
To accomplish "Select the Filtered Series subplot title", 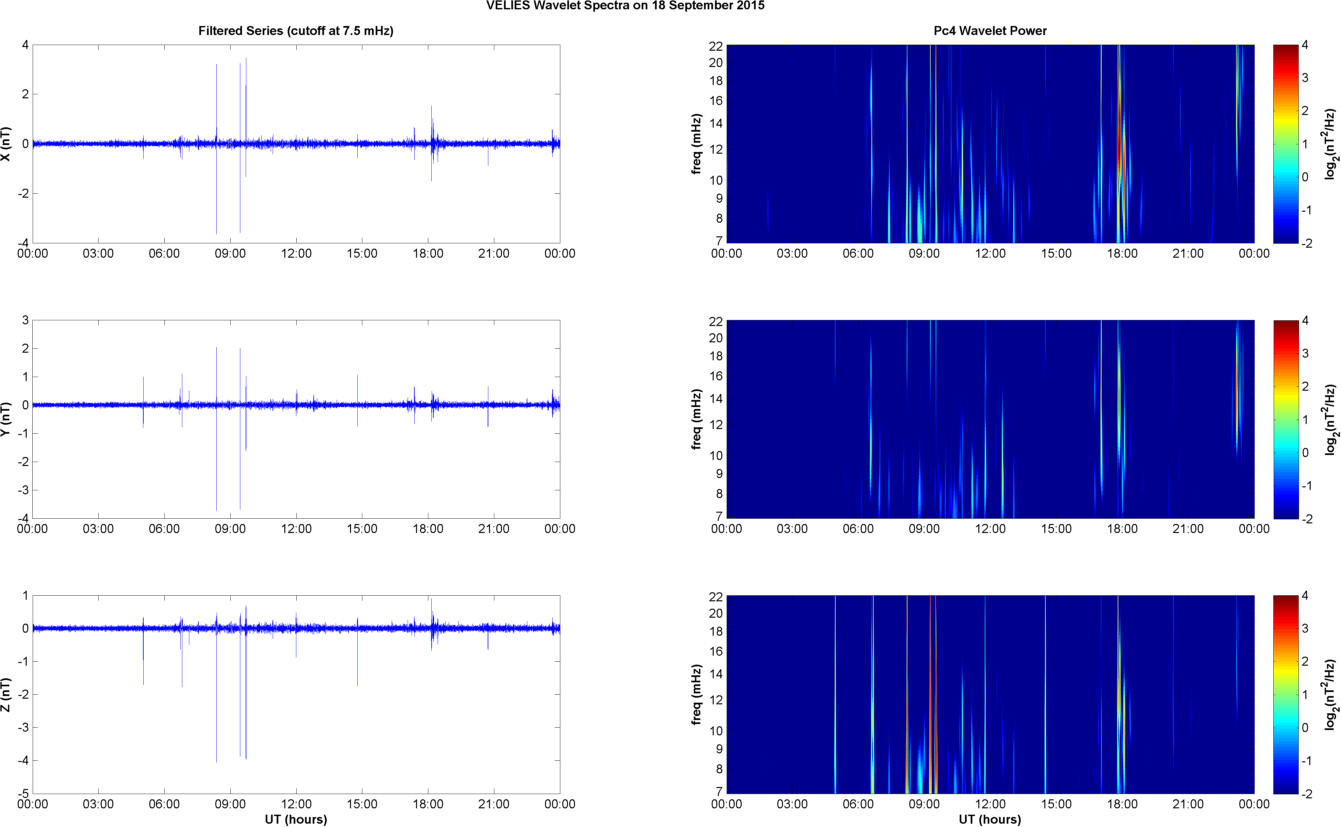I will pyautogui.click(x=296, y=32).
